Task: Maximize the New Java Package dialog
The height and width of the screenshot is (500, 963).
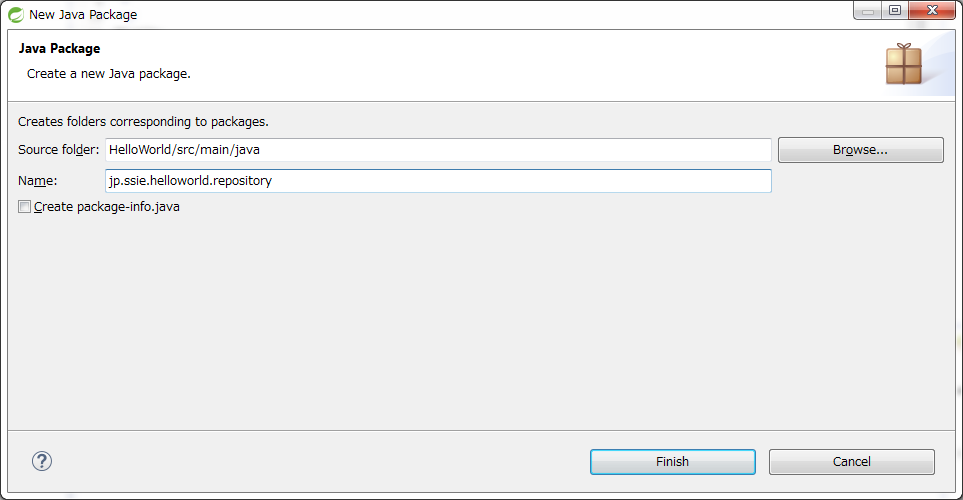Action: (894, 11)
